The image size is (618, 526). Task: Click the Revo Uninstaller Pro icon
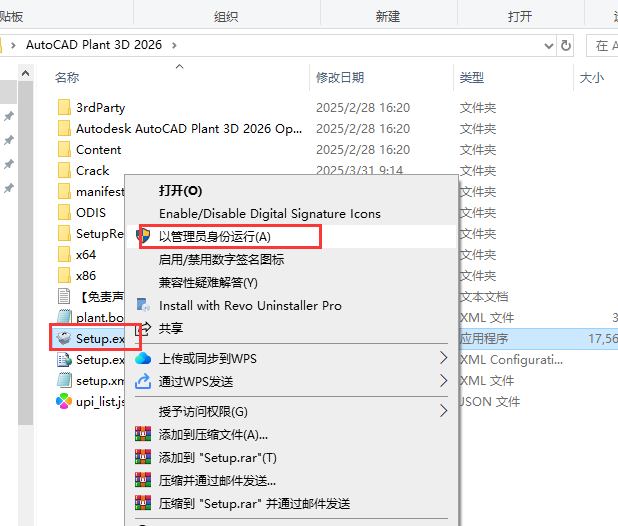143,305
